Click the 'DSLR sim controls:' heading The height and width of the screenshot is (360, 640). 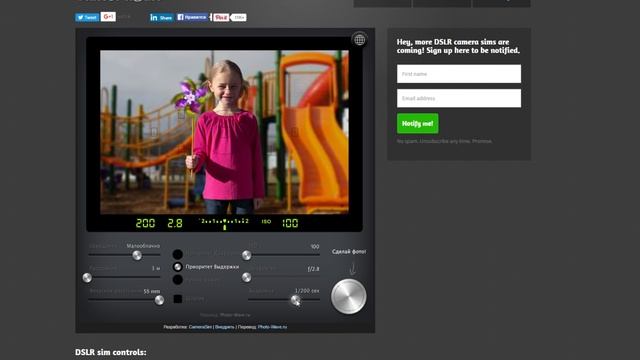coord(111,352)
